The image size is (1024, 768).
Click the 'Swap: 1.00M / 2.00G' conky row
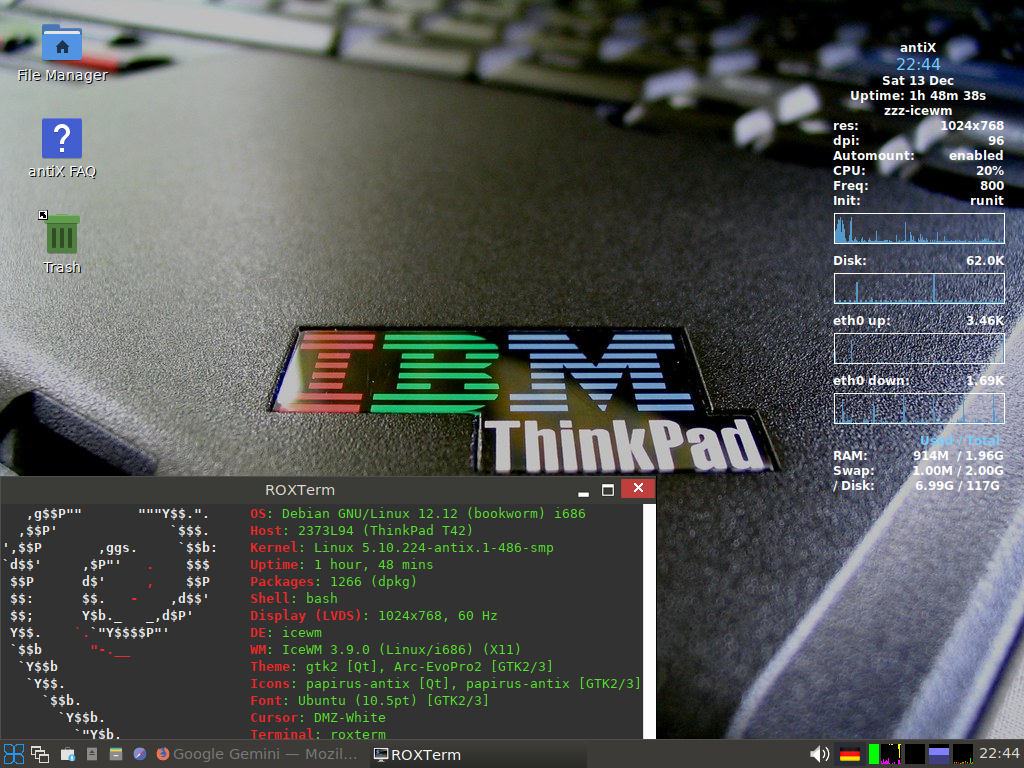click(x=918, y=470)
